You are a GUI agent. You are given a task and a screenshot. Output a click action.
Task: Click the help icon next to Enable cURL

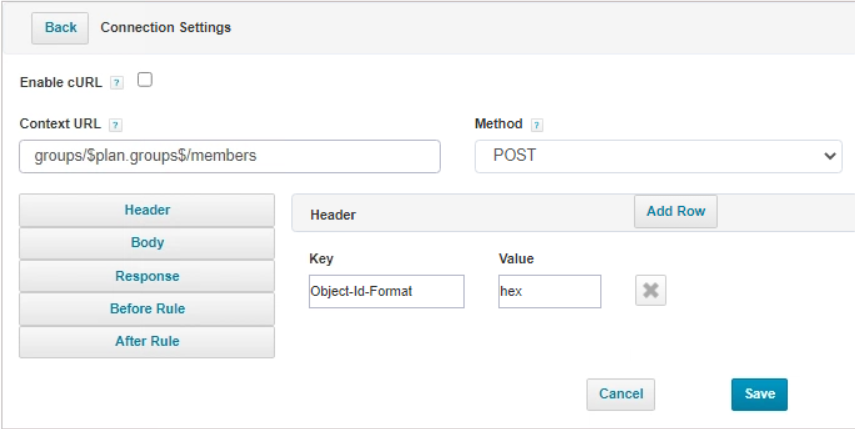pos(117,83)
